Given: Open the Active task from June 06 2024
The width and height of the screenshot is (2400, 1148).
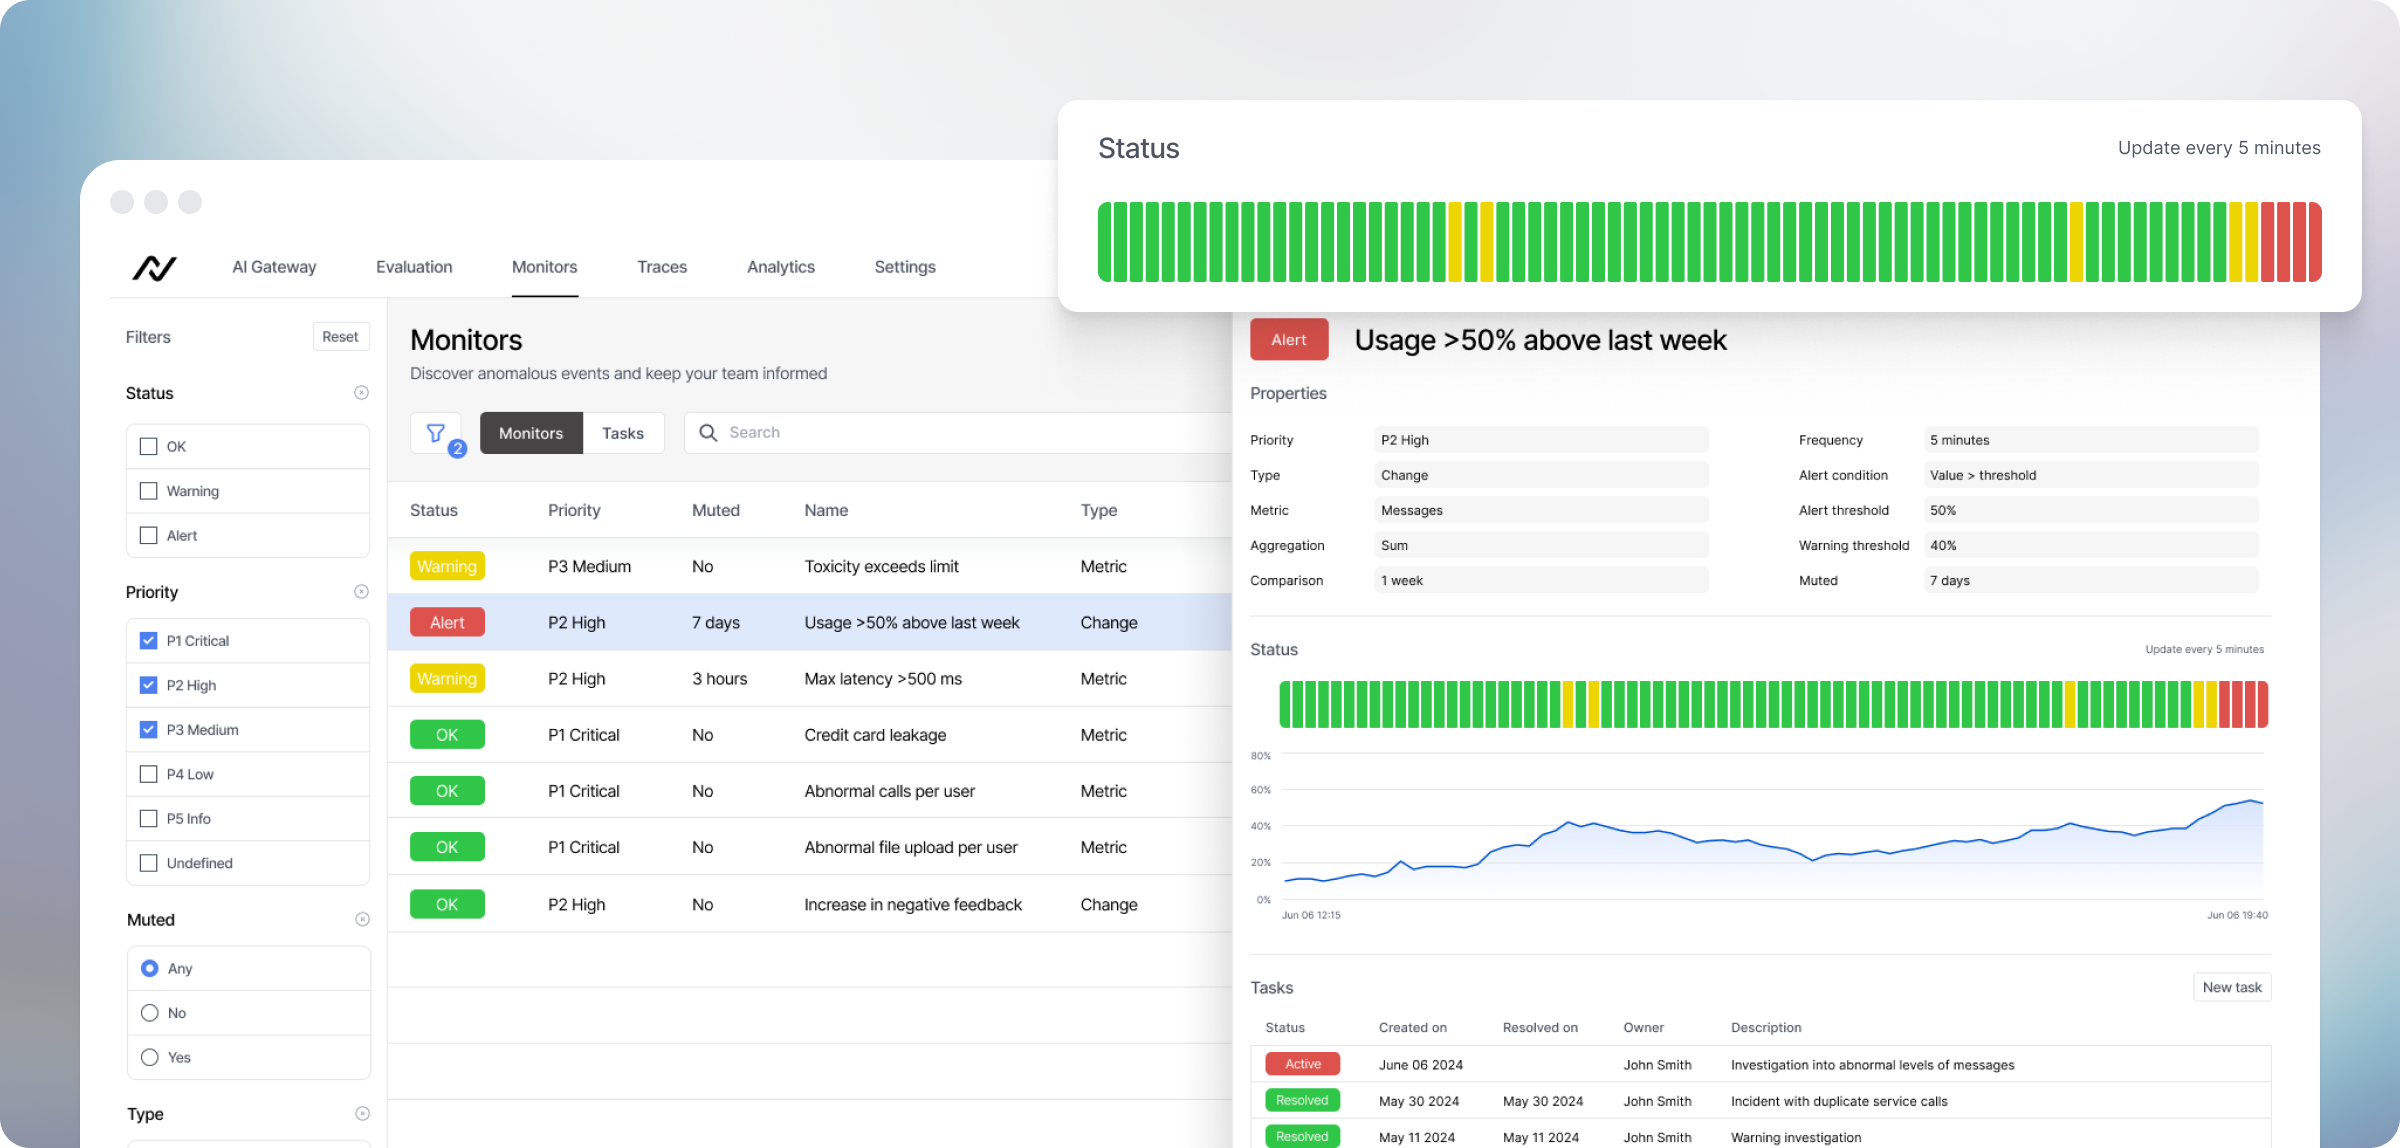Looking at the screenshot, I should 1760,1064.
